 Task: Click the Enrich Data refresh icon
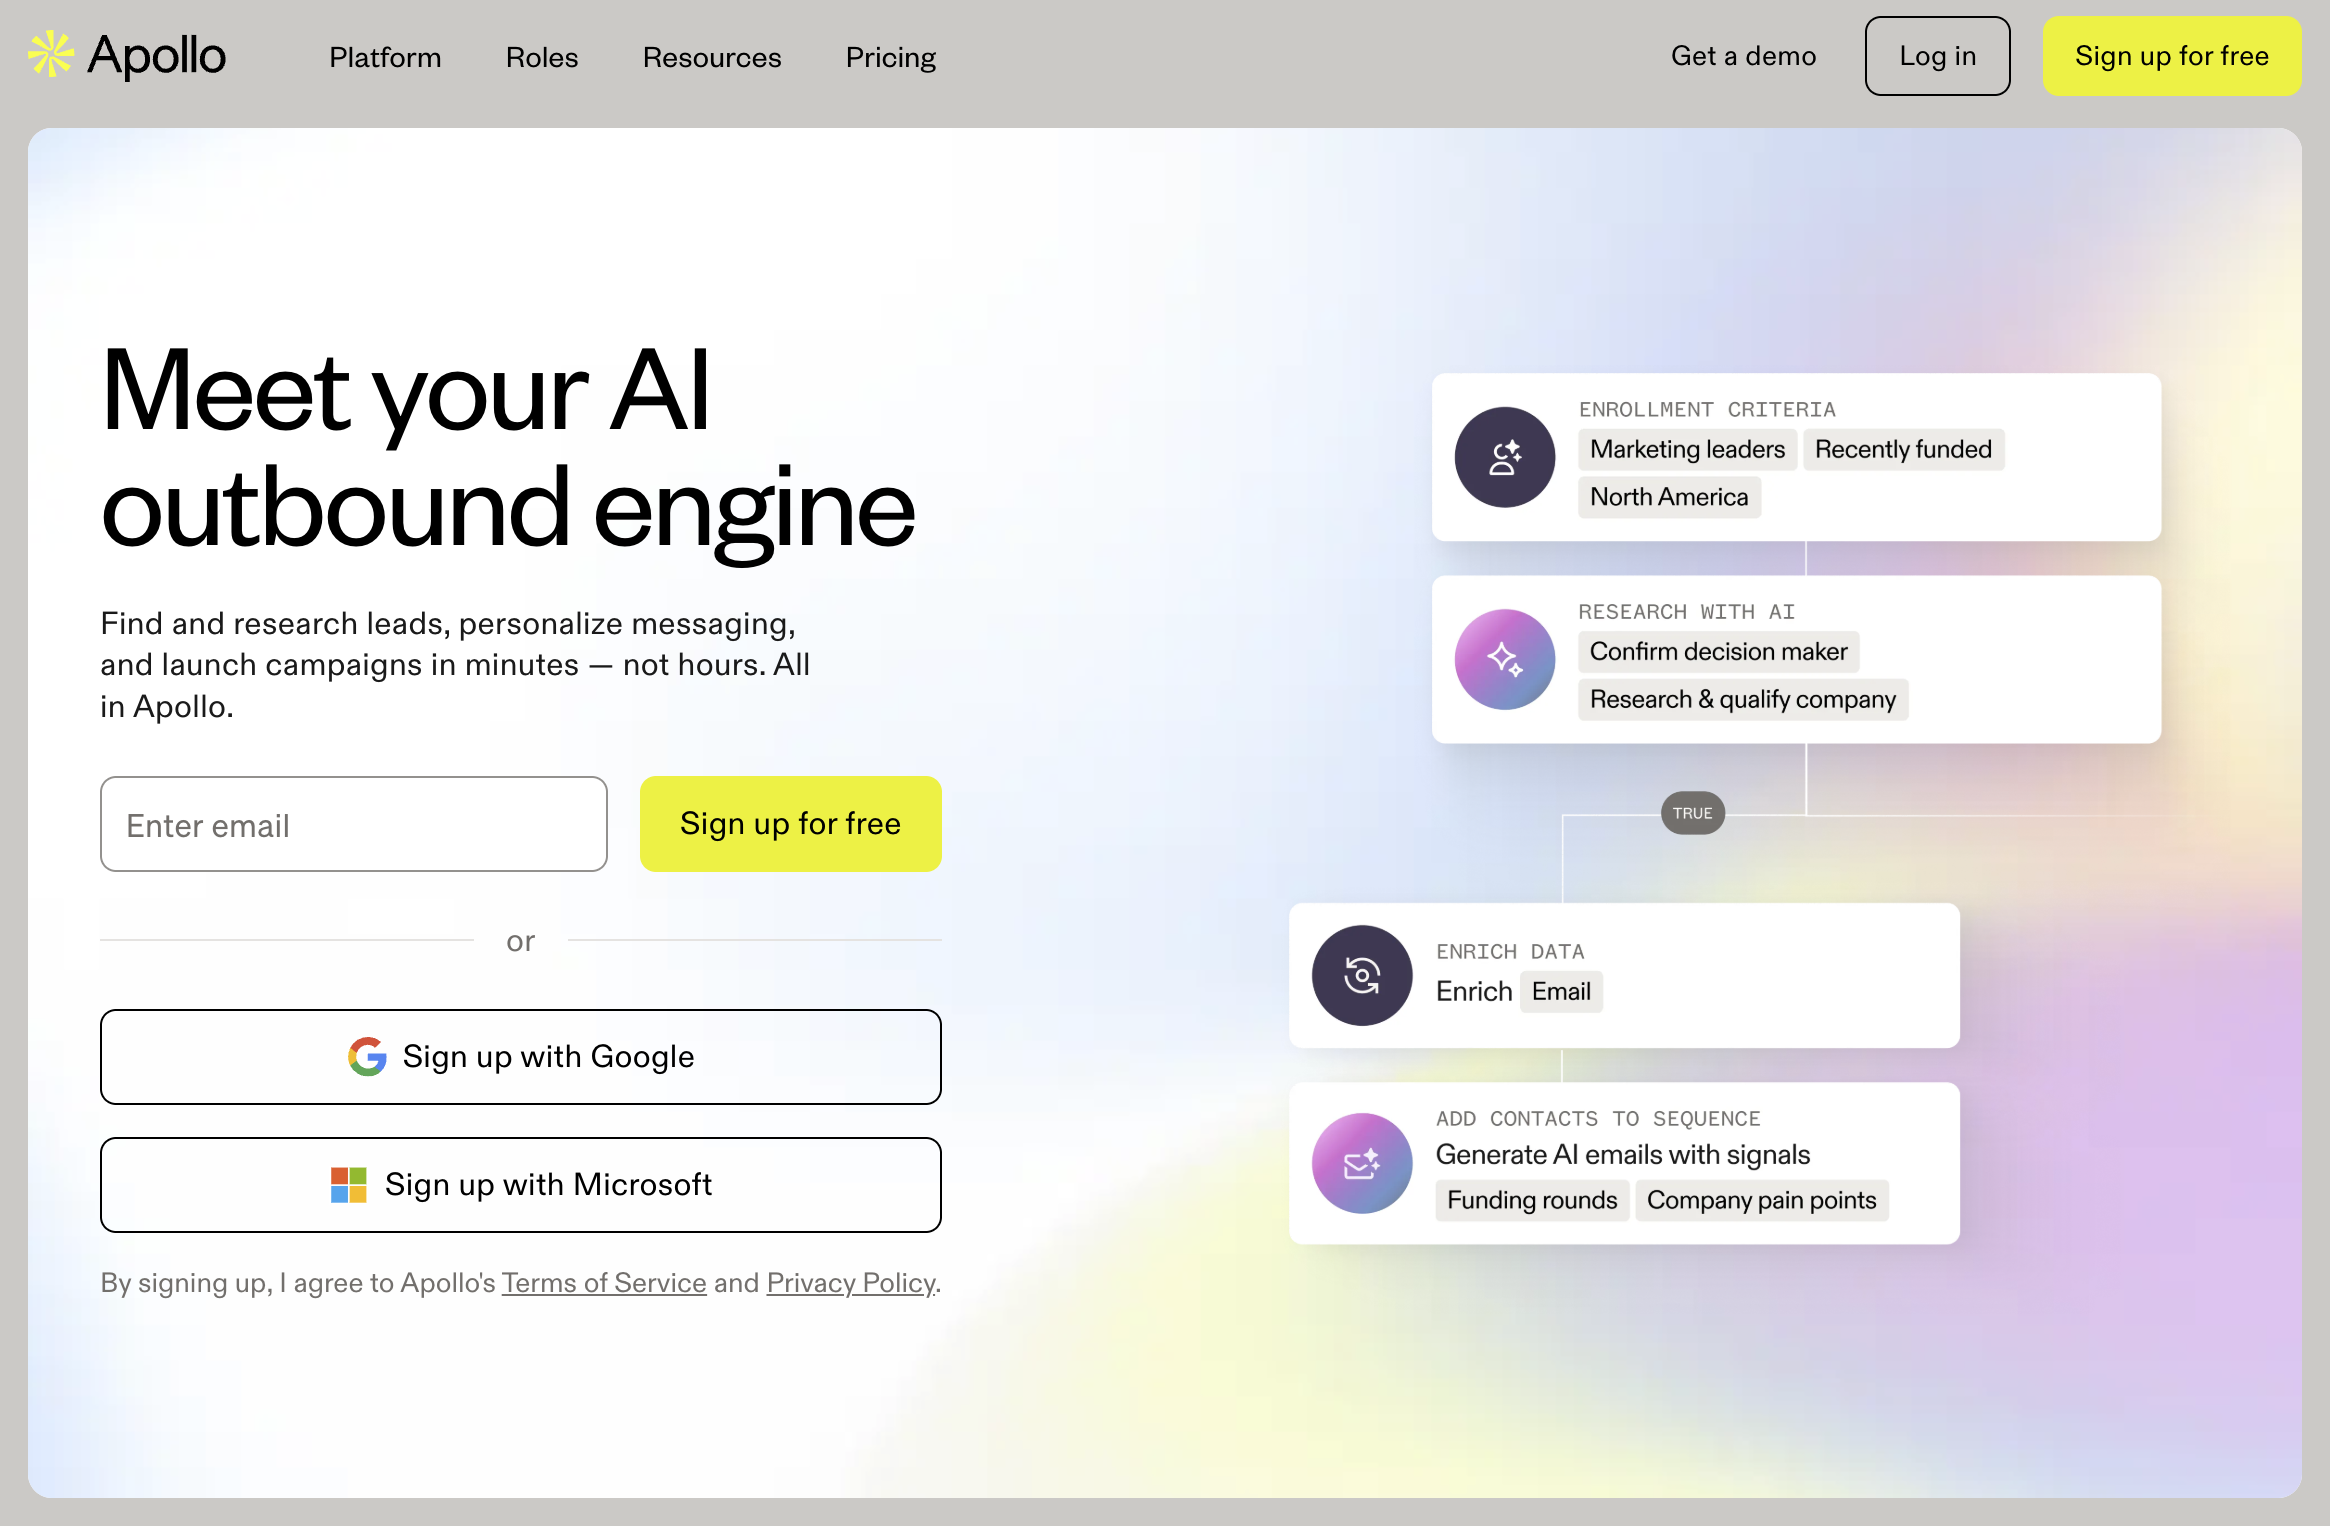[x=1362, y=975]
